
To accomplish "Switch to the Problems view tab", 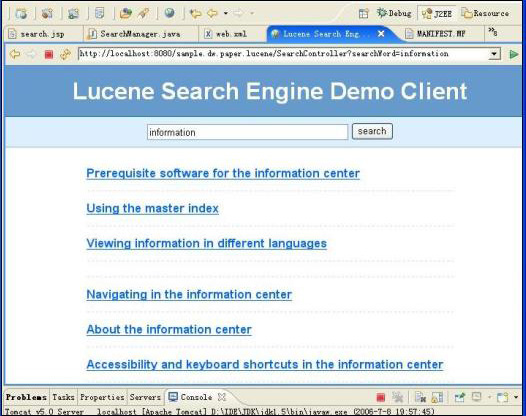I will pyautogui.click(x=26, y=397).
